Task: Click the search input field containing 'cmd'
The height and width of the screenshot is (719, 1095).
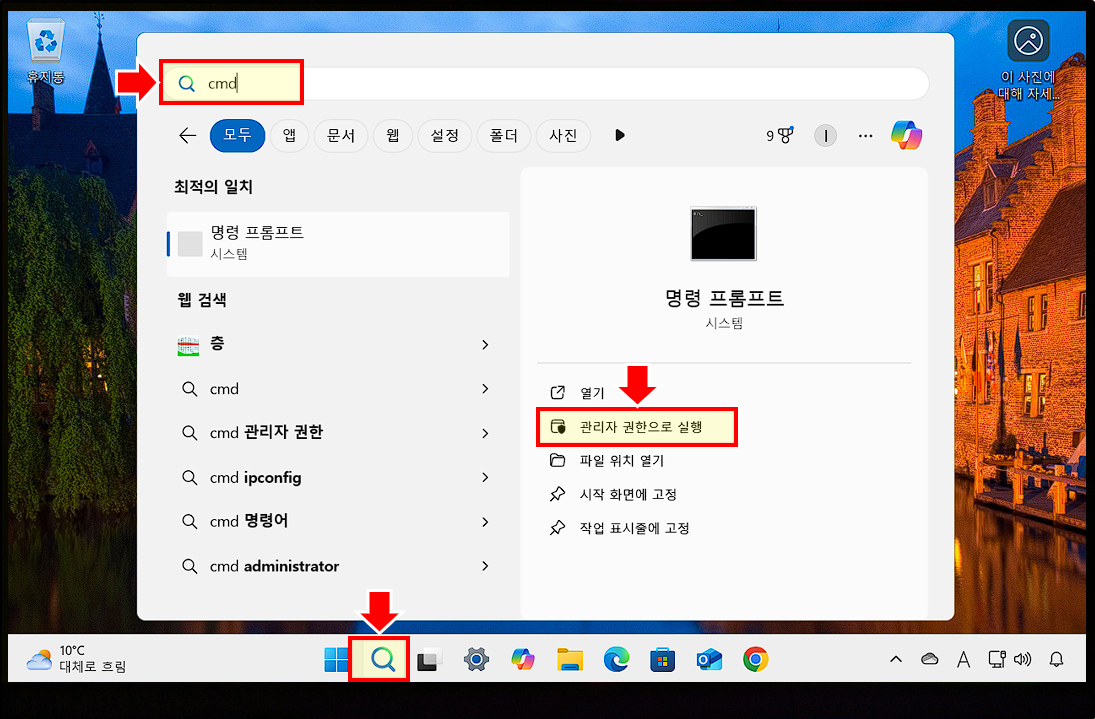Action: tap(231, 84)
